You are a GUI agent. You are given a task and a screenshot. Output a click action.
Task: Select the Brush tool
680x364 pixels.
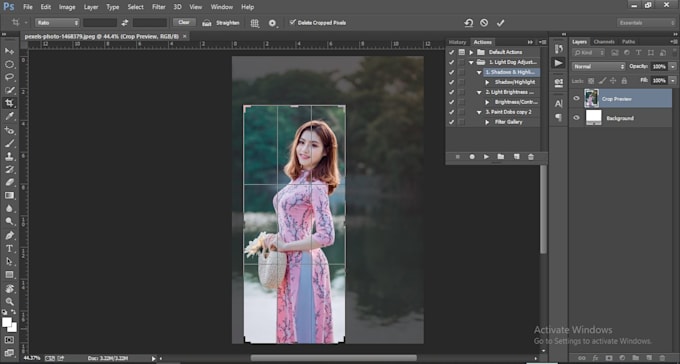point(9,143)
